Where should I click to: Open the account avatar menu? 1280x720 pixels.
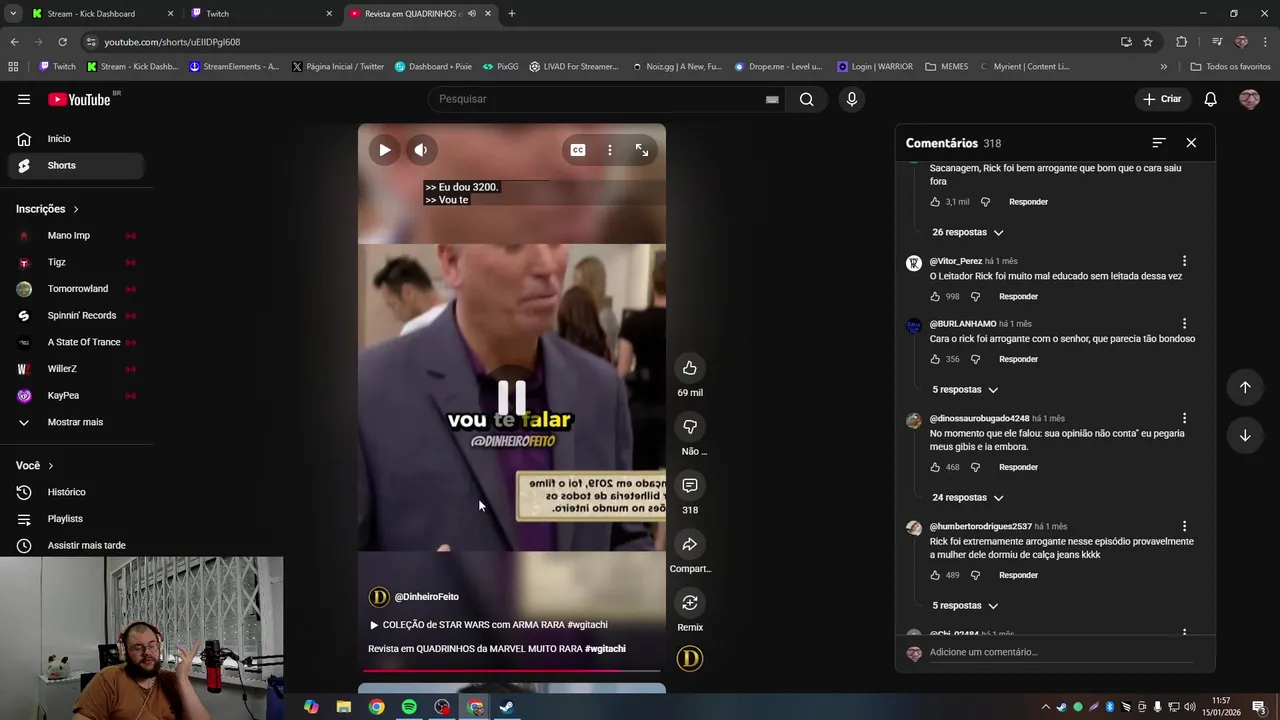point(1249,99)
